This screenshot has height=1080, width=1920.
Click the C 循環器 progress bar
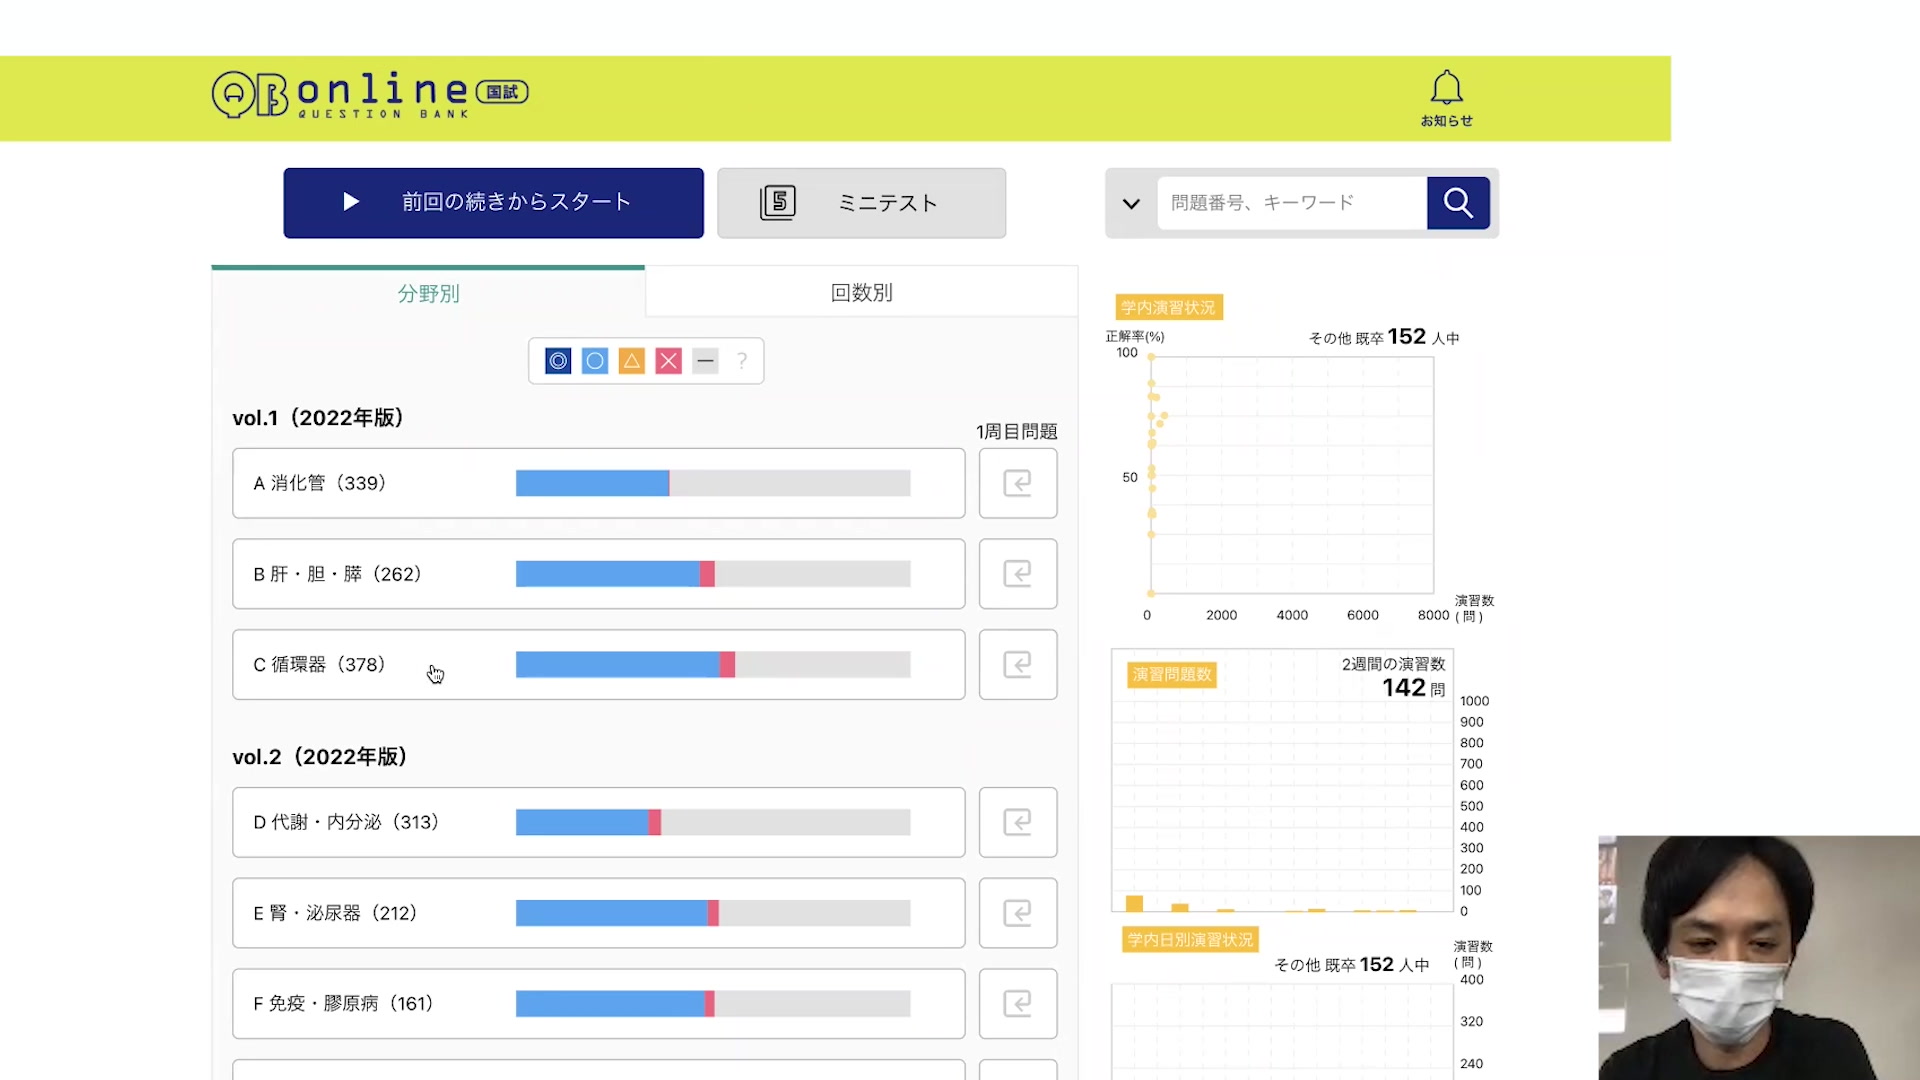pyautogui.click(x=712, y=664)
